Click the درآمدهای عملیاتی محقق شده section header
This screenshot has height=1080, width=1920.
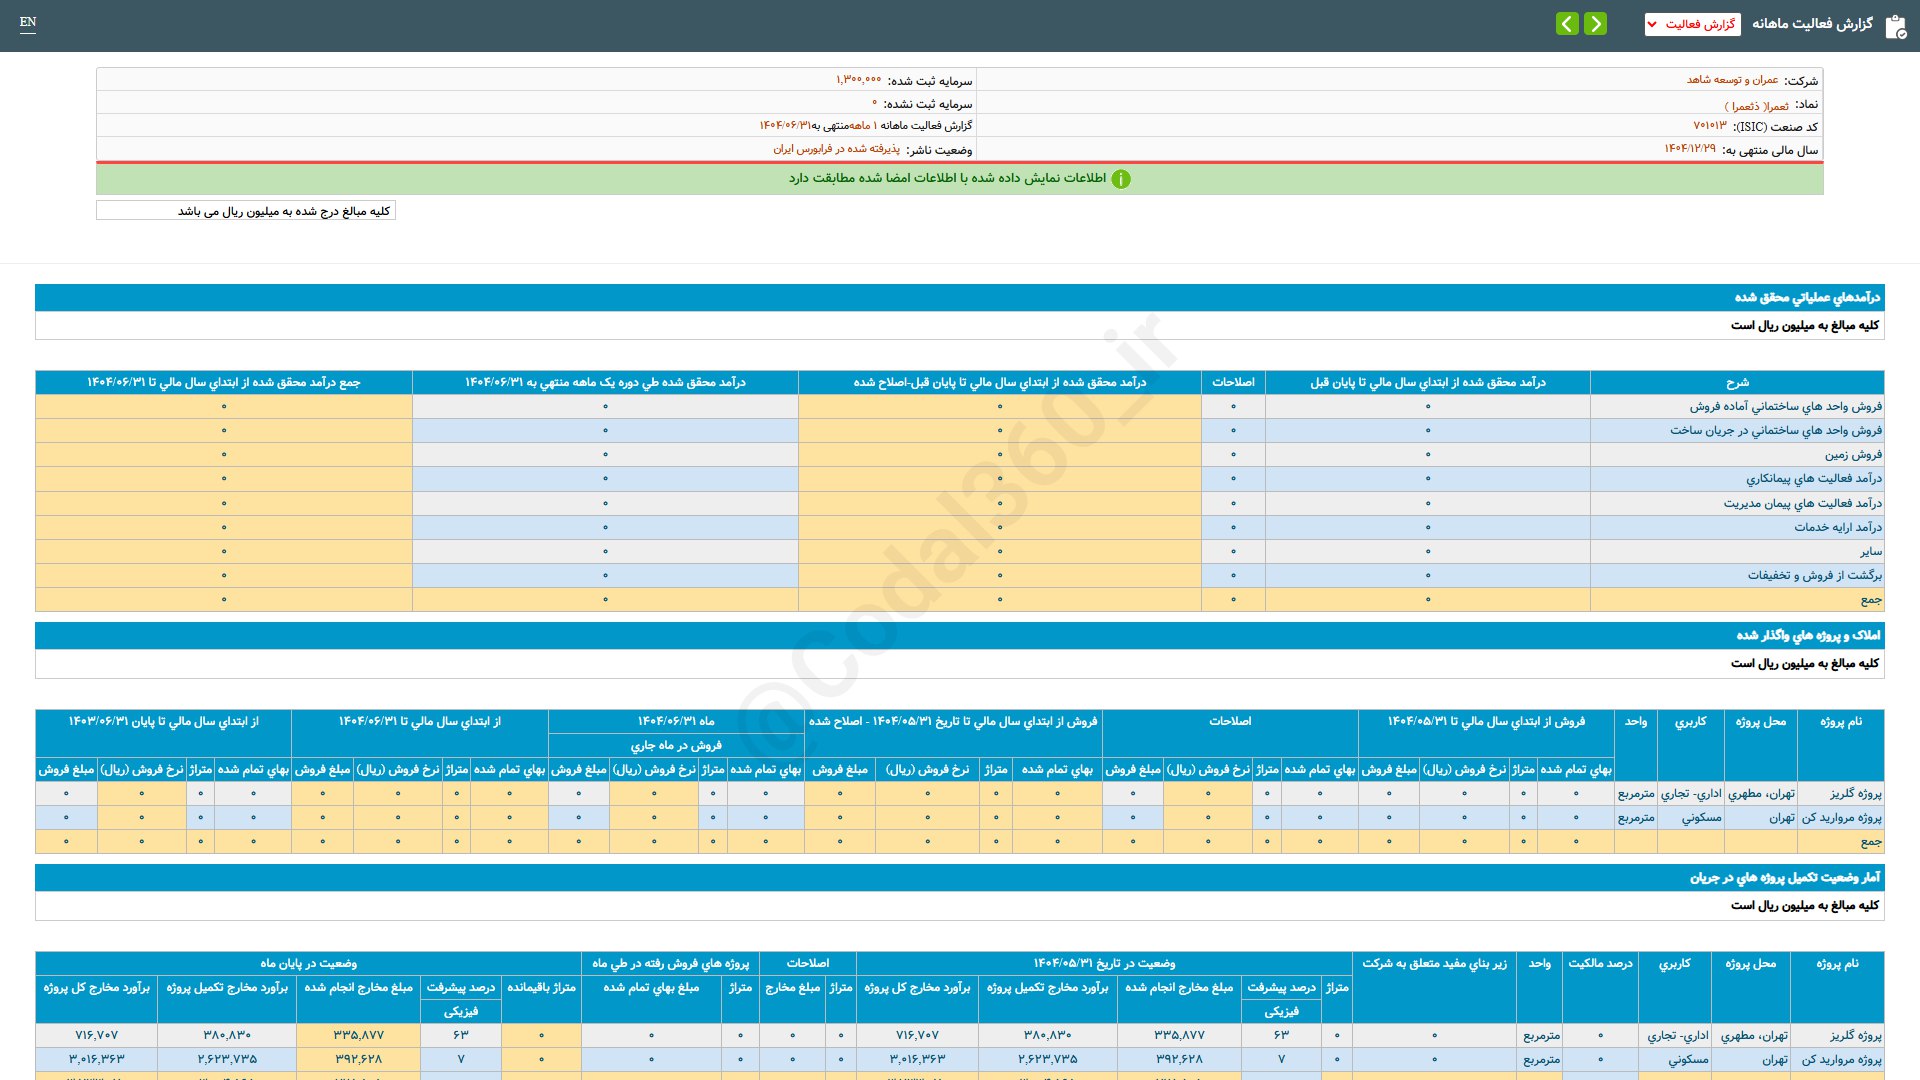pyautogui.click(x=1806, y=297)
